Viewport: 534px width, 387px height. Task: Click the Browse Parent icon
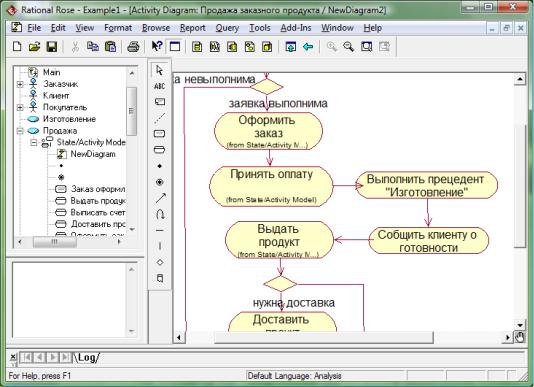[x=290, y=46]
